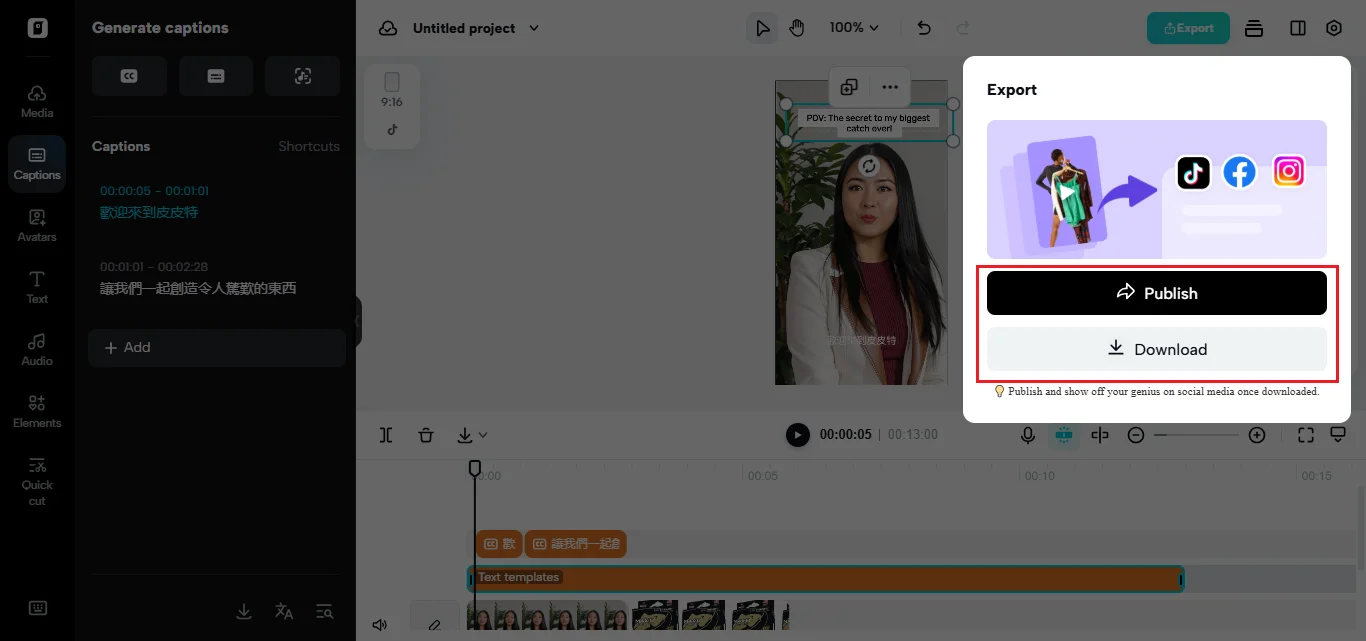Screen dimensions: 1366x641
Task: Click the split clip icon
Action: [x=387, y=435]
